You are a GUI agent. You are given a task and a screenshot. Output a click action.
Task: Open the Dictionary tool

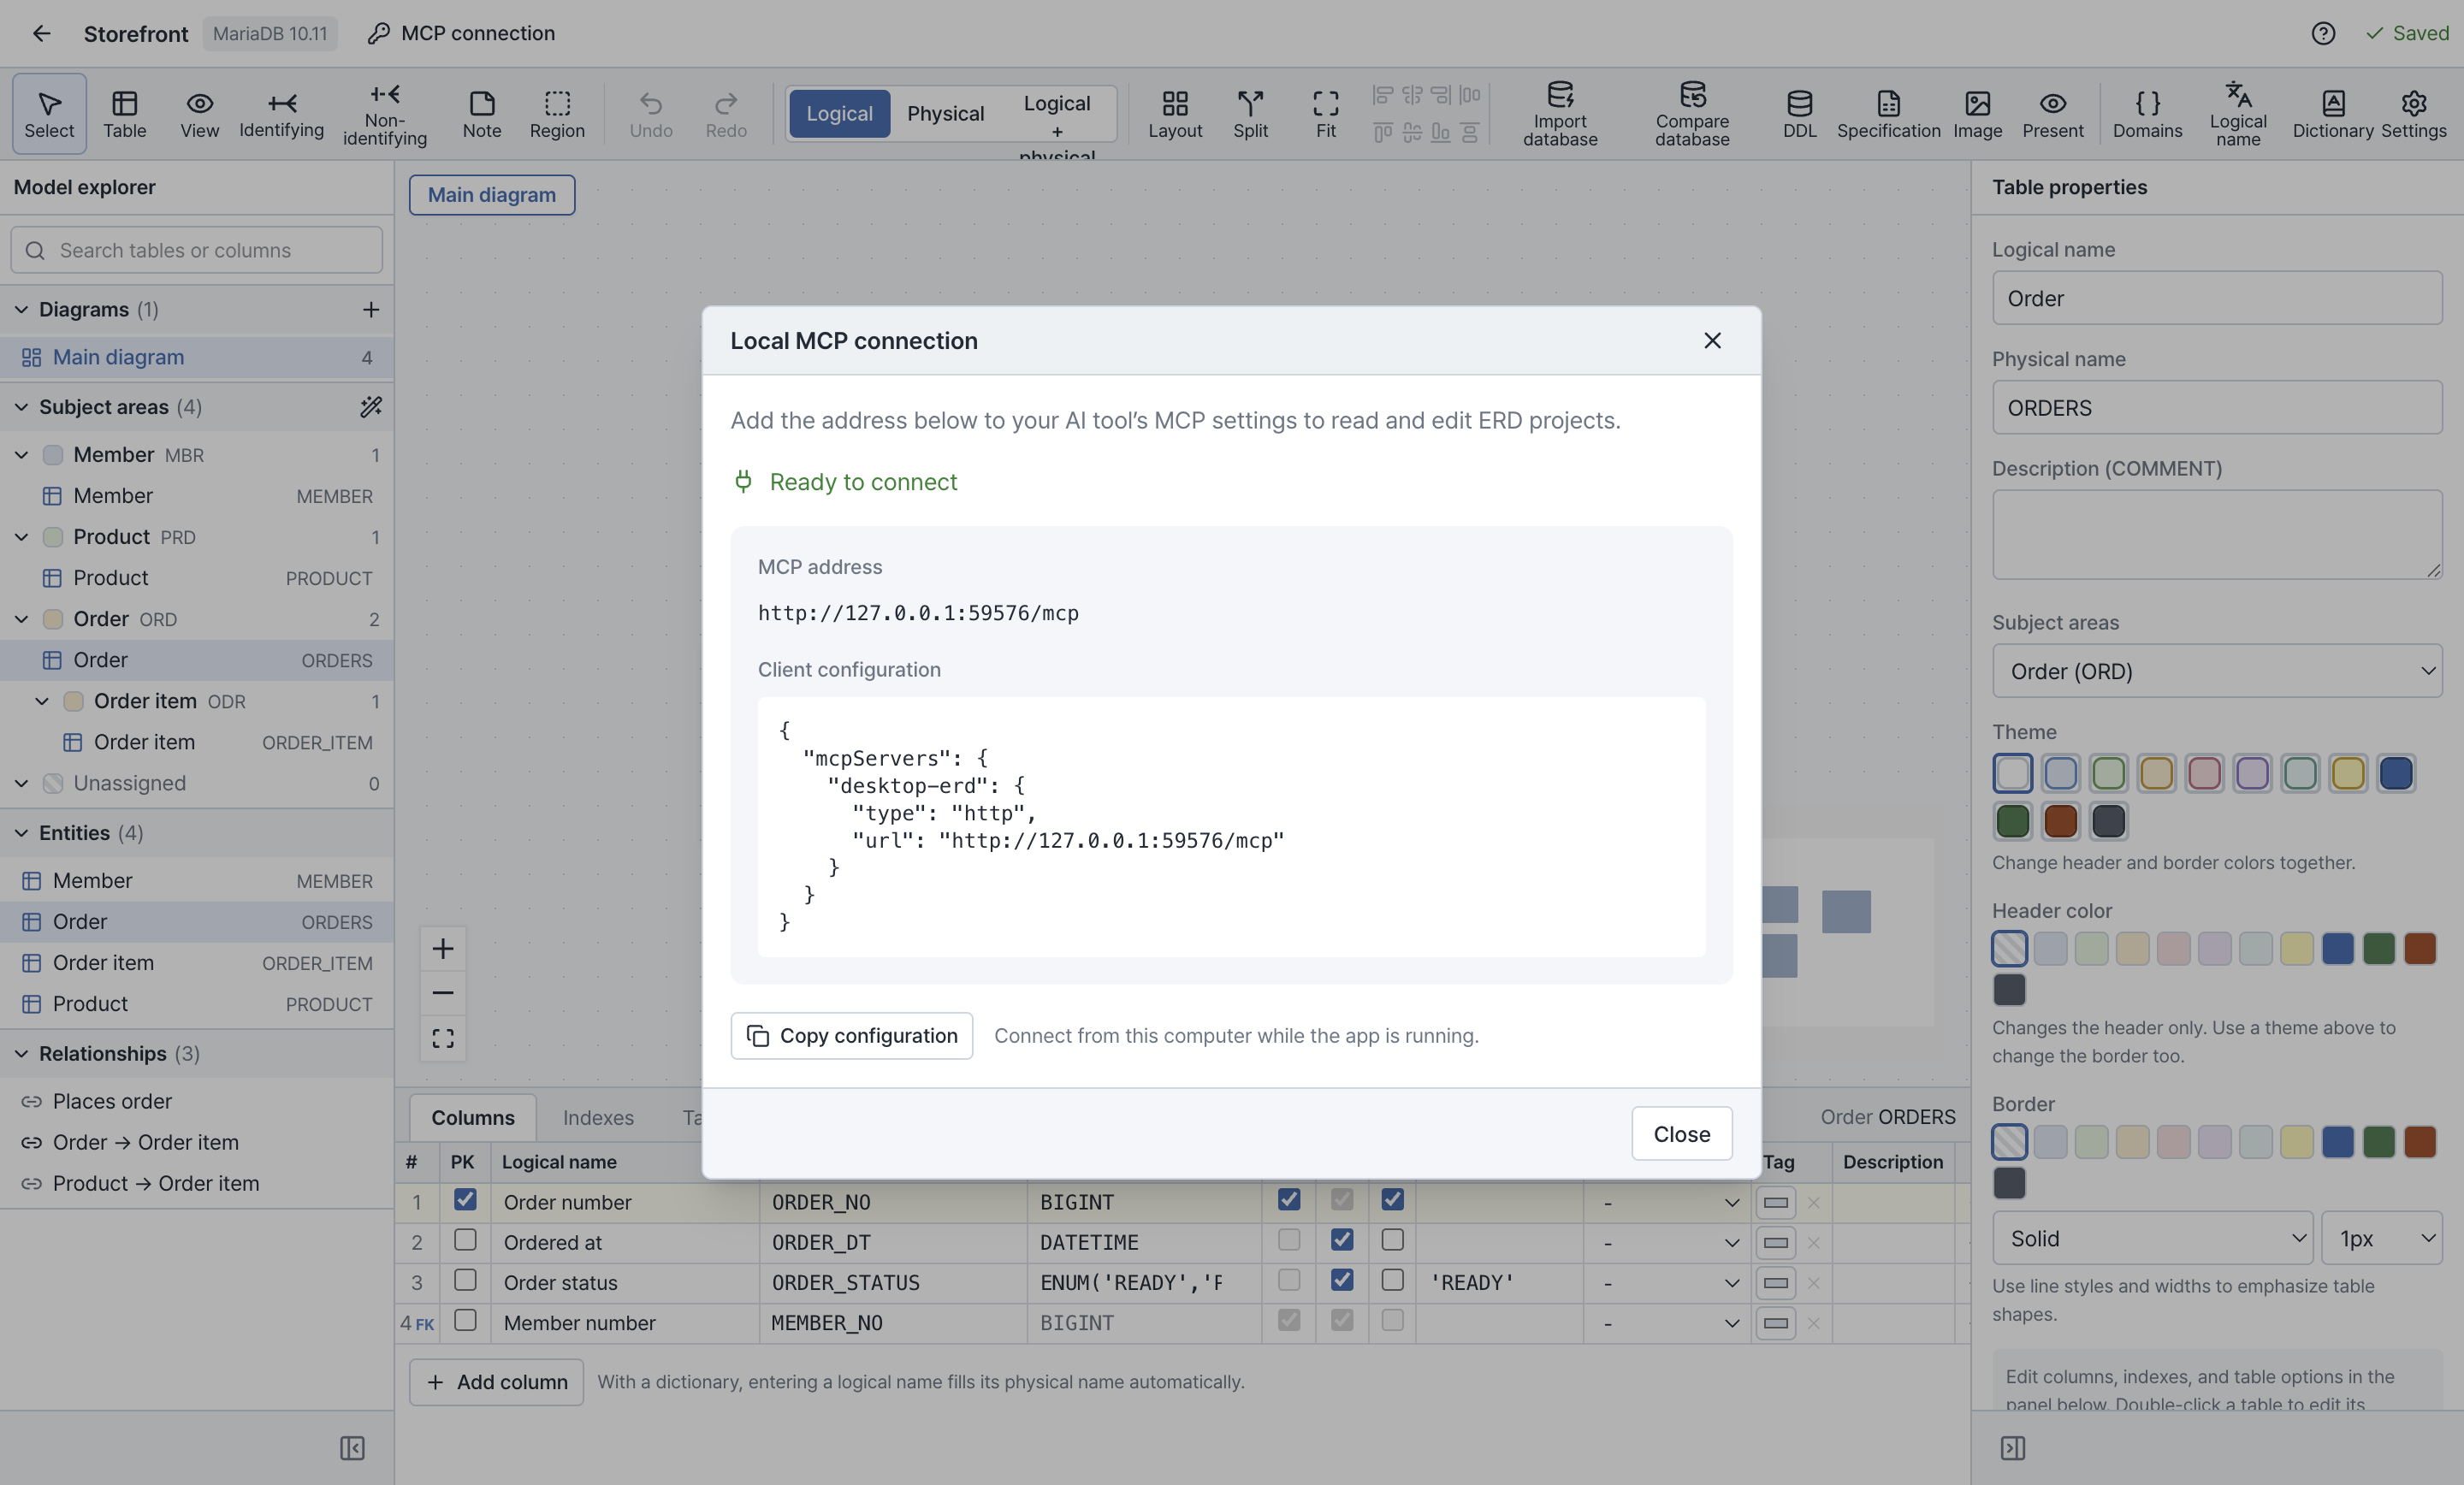[x=2332, y=114]
